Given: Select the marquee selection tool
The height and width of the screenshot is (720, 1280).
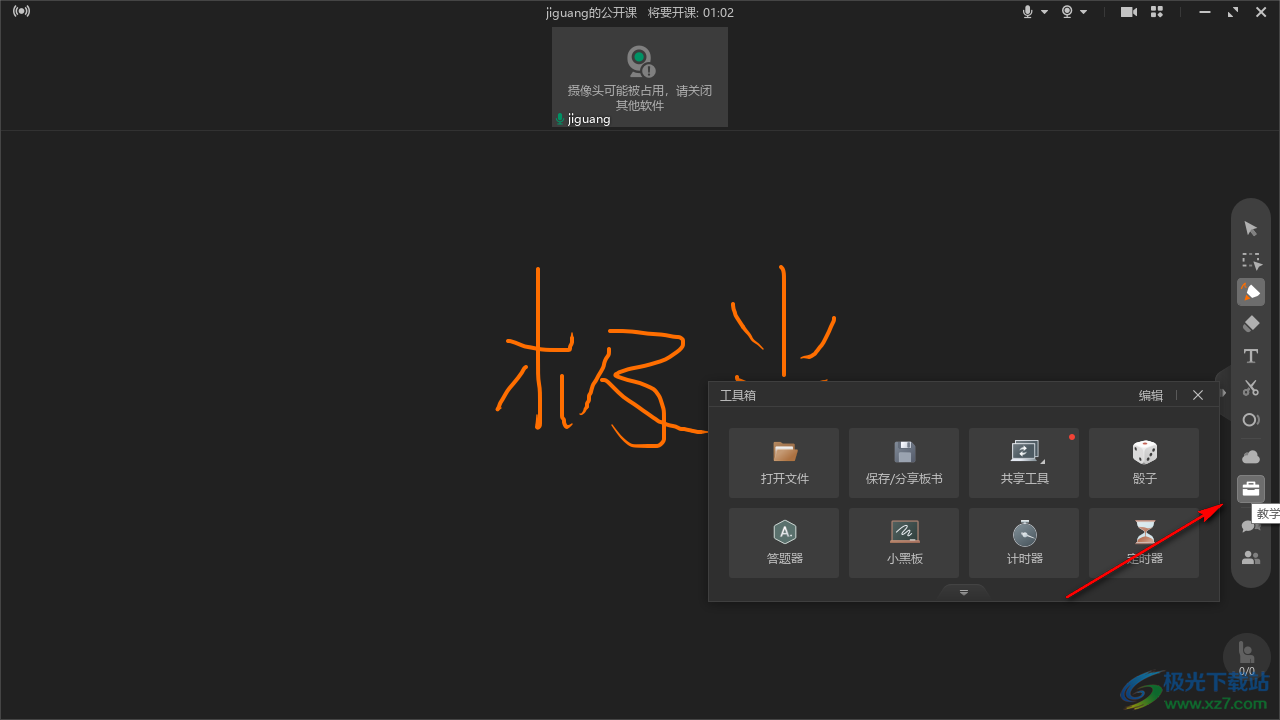Looking at the screenshot, I should (x=1251, y=261).
